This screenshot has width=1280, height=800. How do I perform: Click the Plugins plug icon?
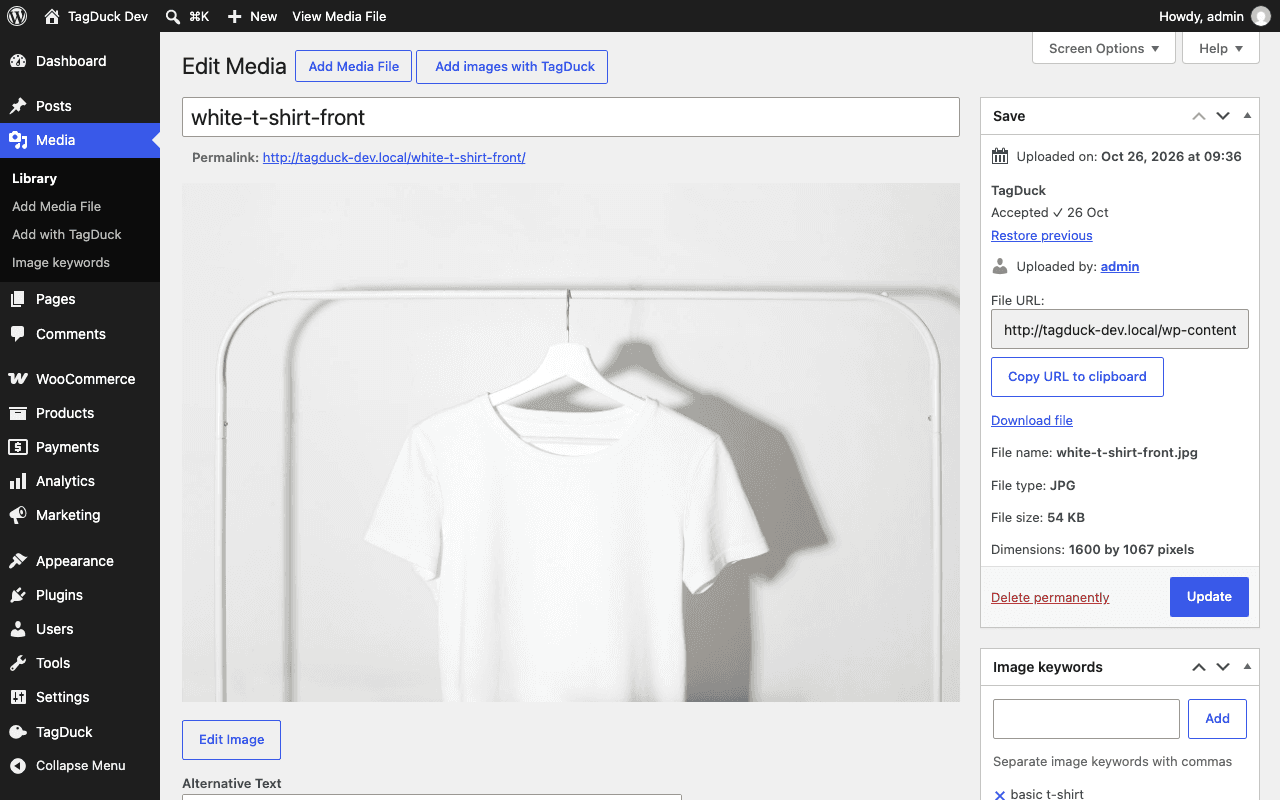(18, 595)
